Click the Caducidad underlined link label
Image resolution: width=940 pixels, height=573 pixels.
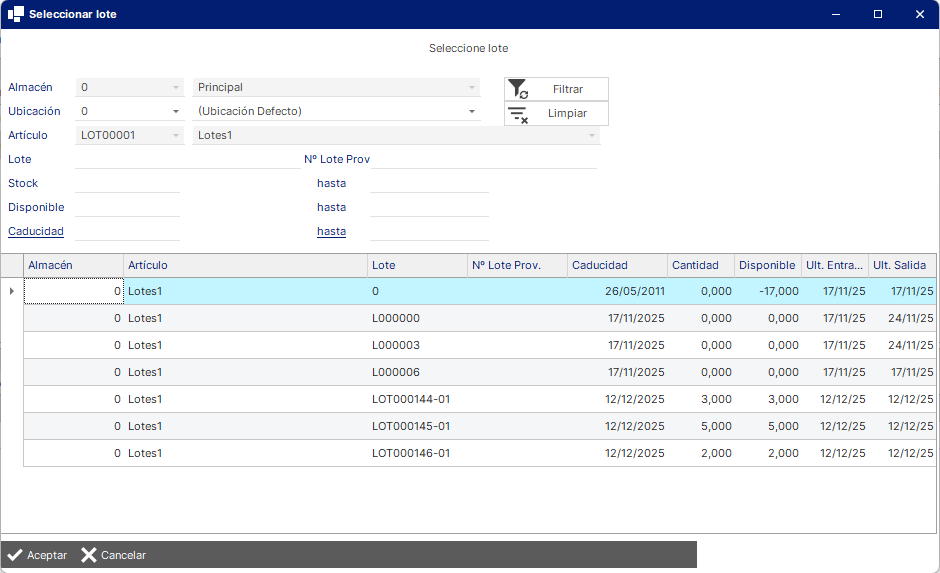(36, 231)
